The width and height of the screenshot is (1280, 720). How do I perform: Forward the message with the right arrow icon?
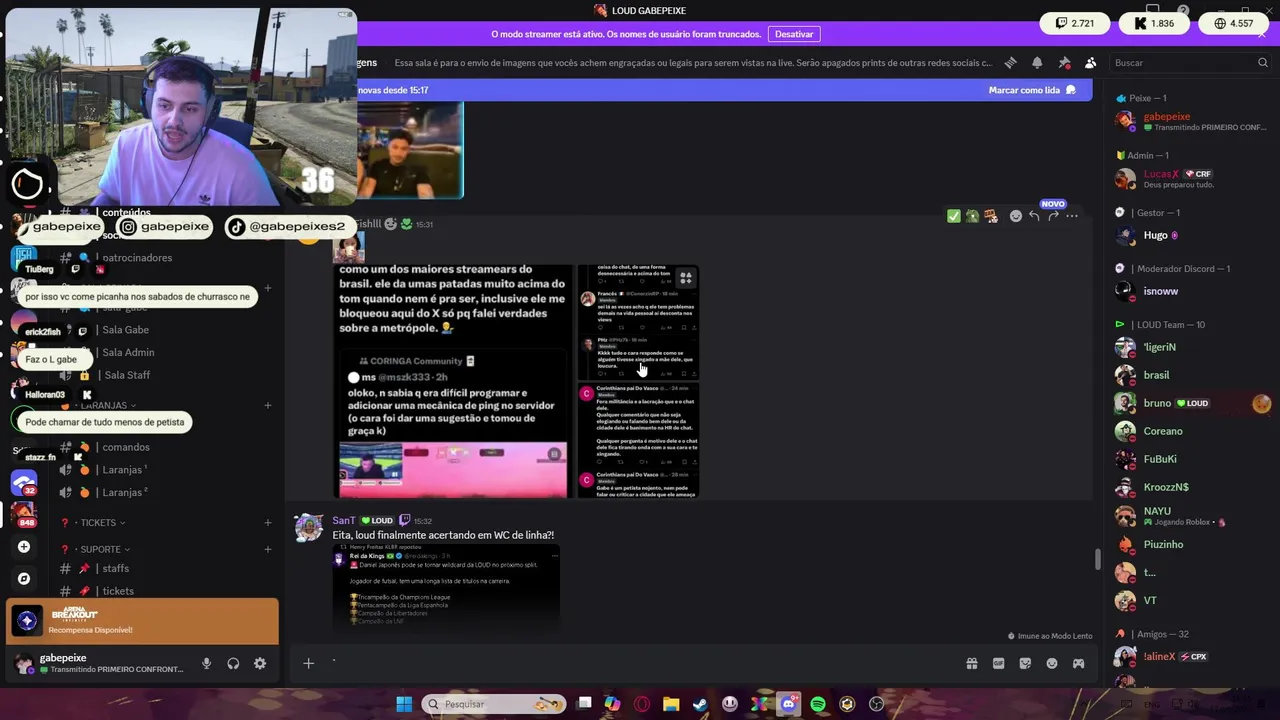coord(1053,216)
